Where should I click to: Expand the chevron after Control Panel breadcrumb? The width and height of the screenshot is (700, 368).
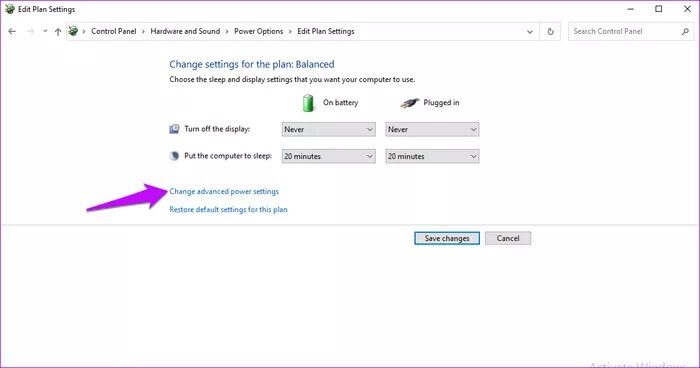[x=143, y=32]
